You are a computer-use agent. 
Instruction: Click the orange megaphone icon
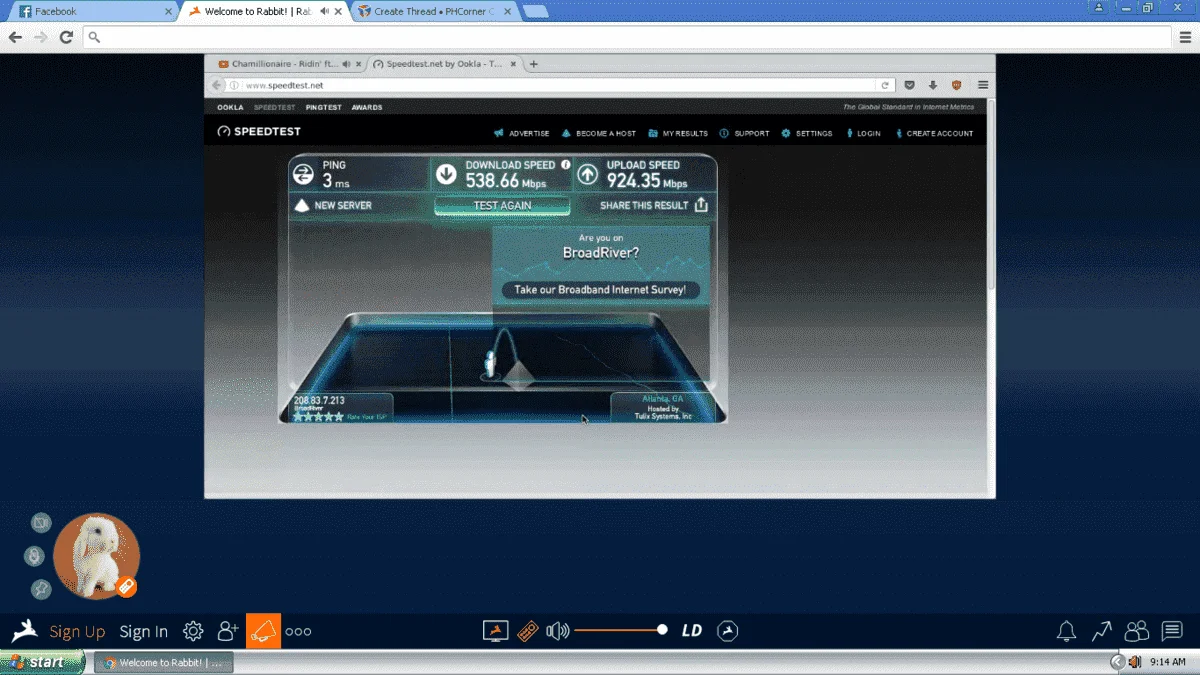tap(263, 631)
